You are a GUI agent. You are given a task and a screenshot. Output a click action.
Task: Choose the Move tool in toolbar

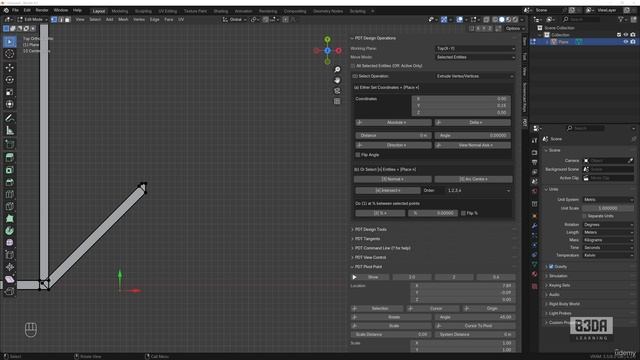[9, 68]
